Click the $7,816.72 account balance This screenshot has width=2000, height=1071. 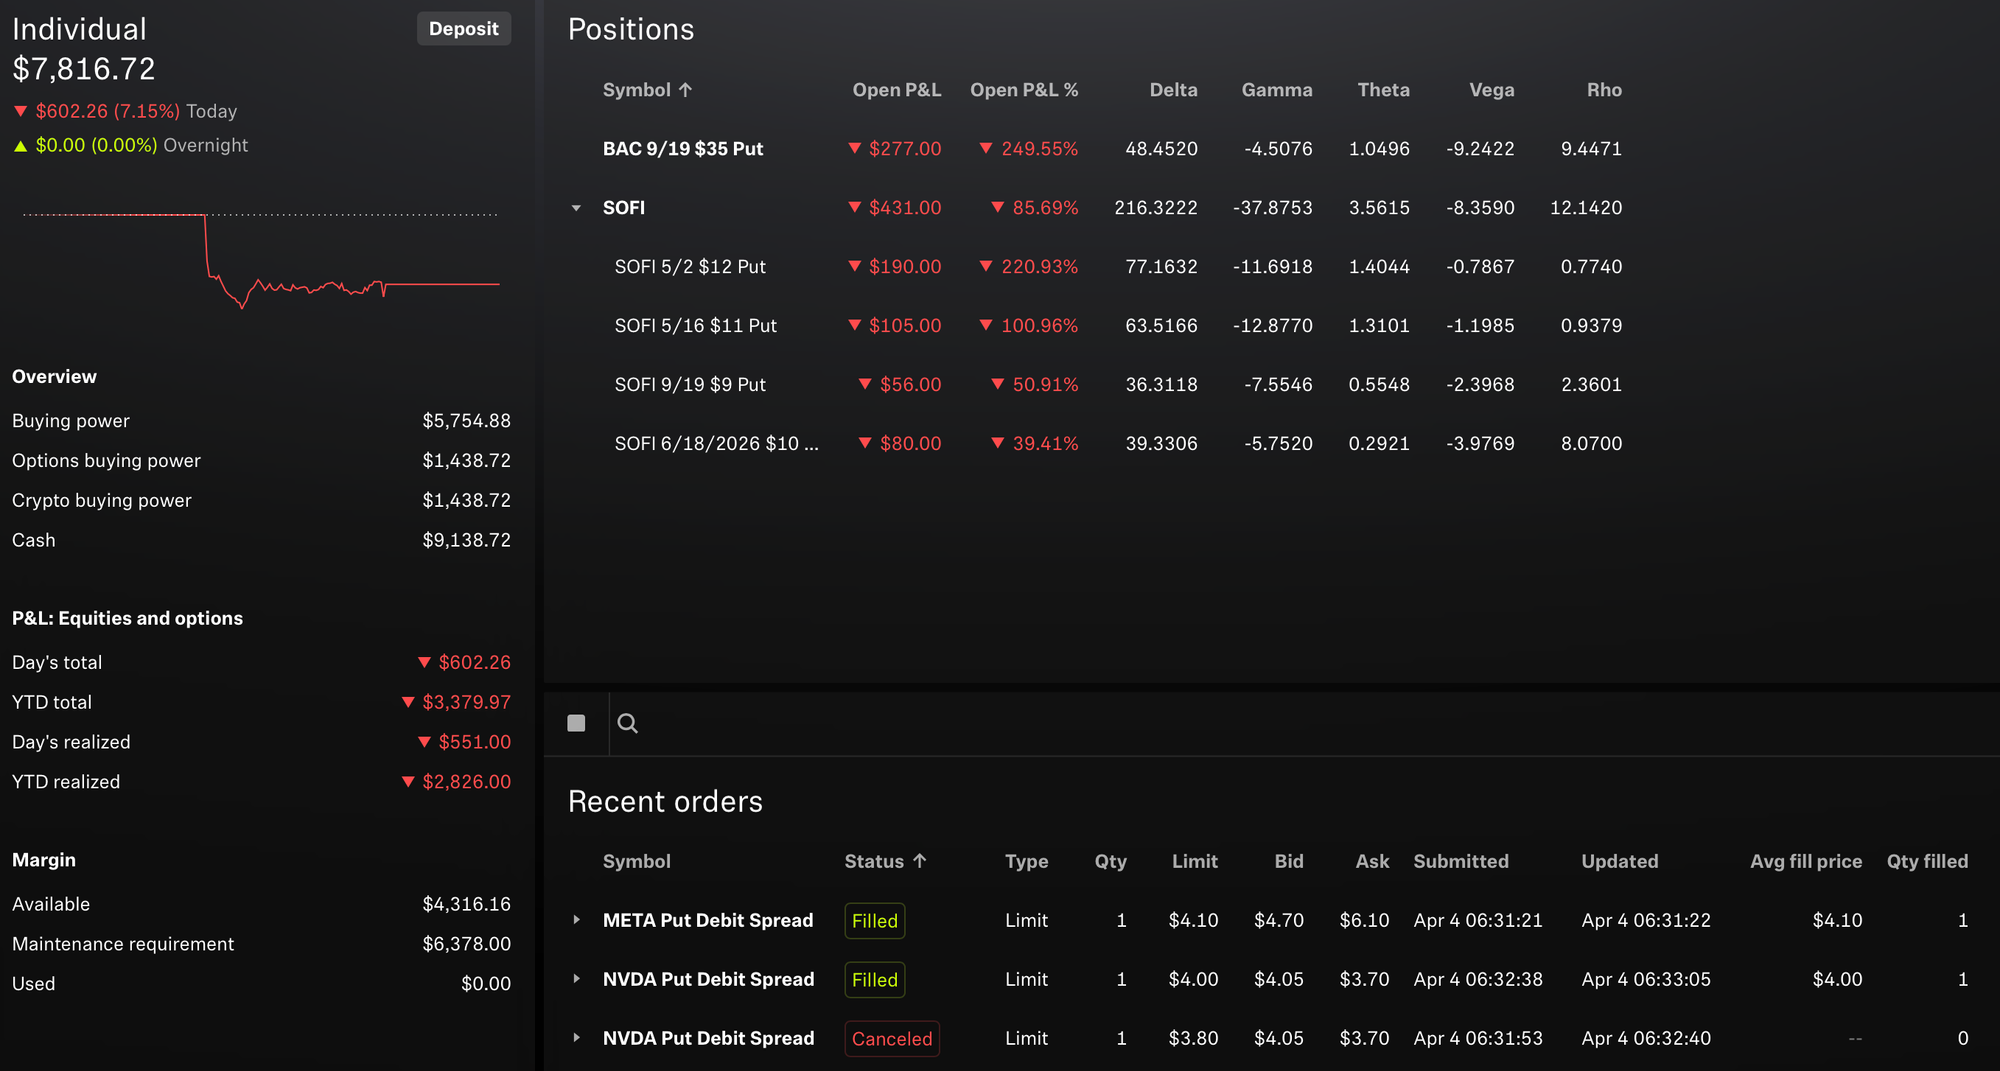tap(84, 69)
